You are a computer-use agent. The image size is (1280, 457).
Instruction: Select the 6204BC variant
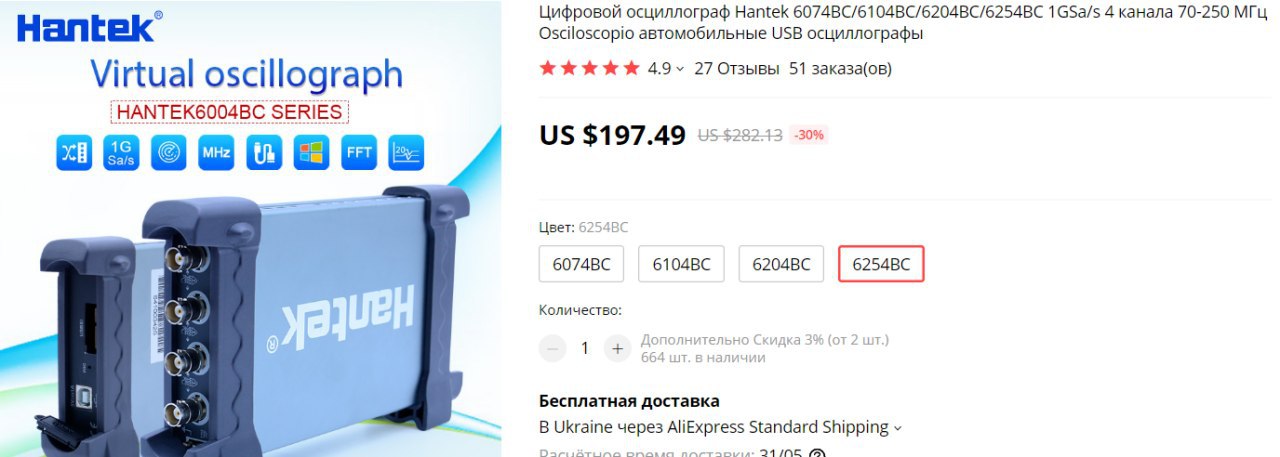click(781, 264)
